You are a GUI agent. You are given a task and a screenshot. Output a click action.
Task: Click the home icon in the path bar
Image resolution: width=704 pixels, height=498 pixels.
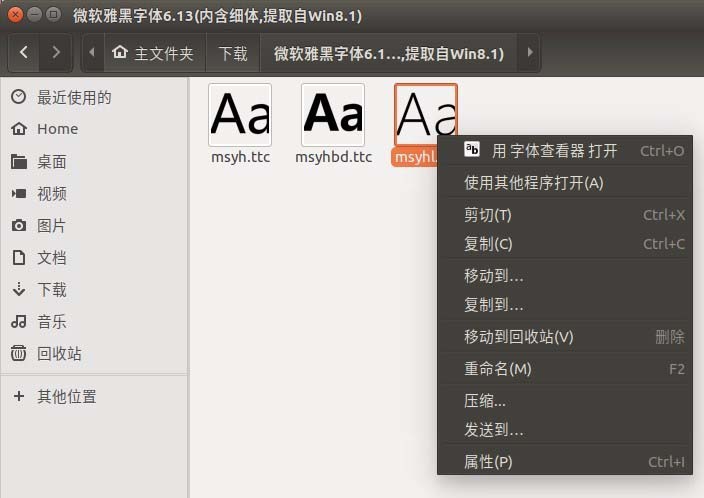120,52
